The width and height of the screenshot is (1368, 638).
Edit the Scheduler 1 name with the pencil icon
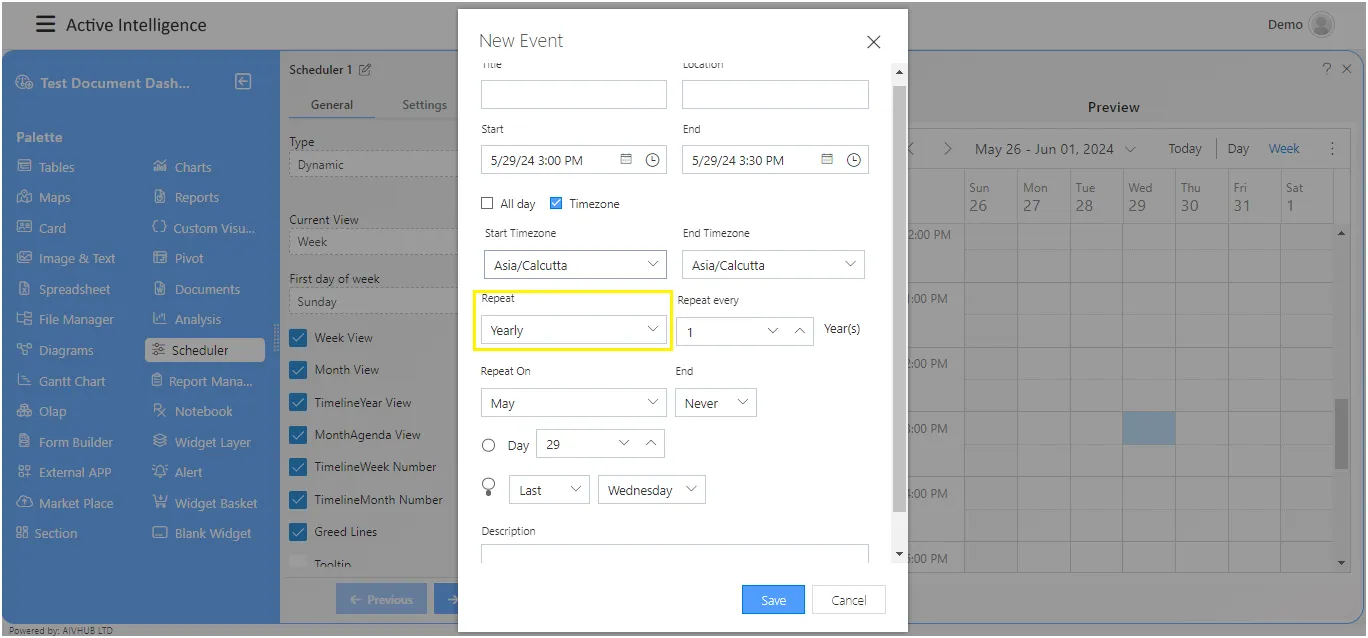pyautogui.click(x=365, y=70)
